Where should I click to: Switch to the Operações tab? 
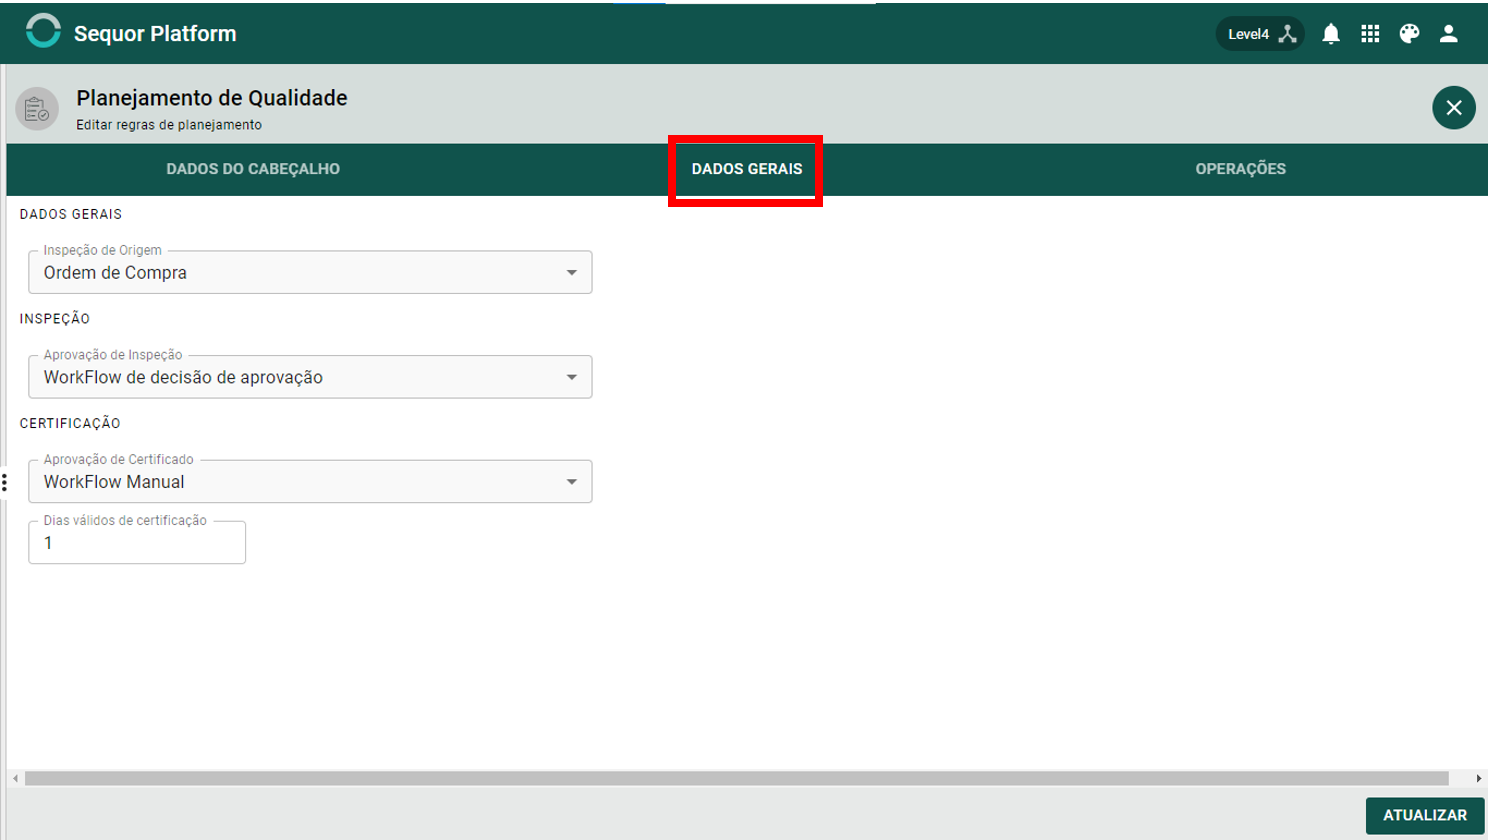[1241, 169]
